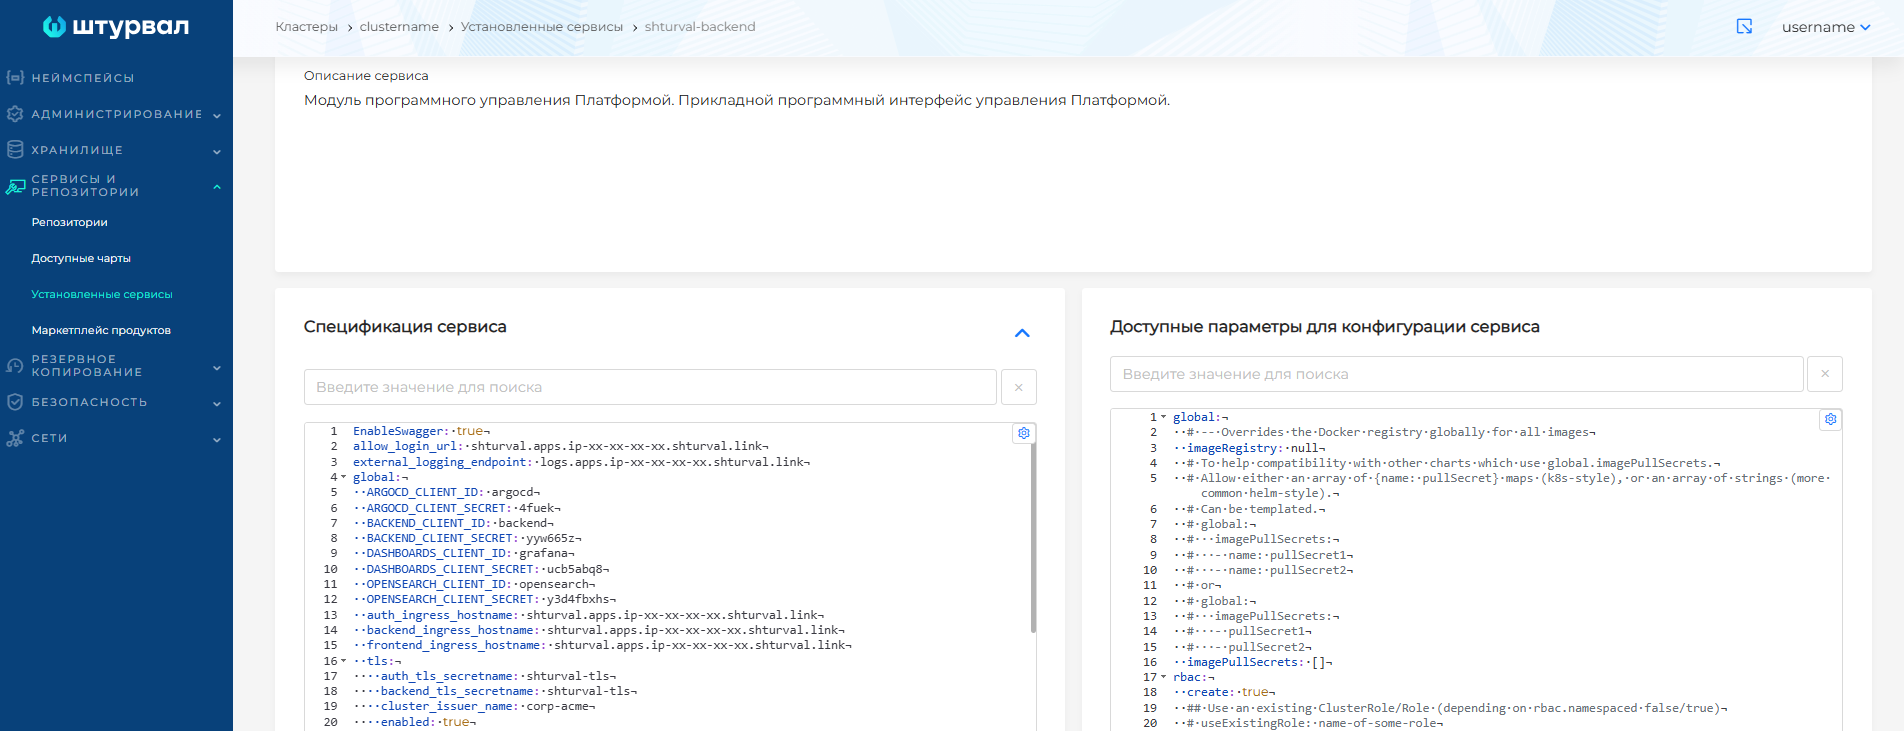
Task: Click shturval-backend breadcrumb
Action: click(700, 27)
